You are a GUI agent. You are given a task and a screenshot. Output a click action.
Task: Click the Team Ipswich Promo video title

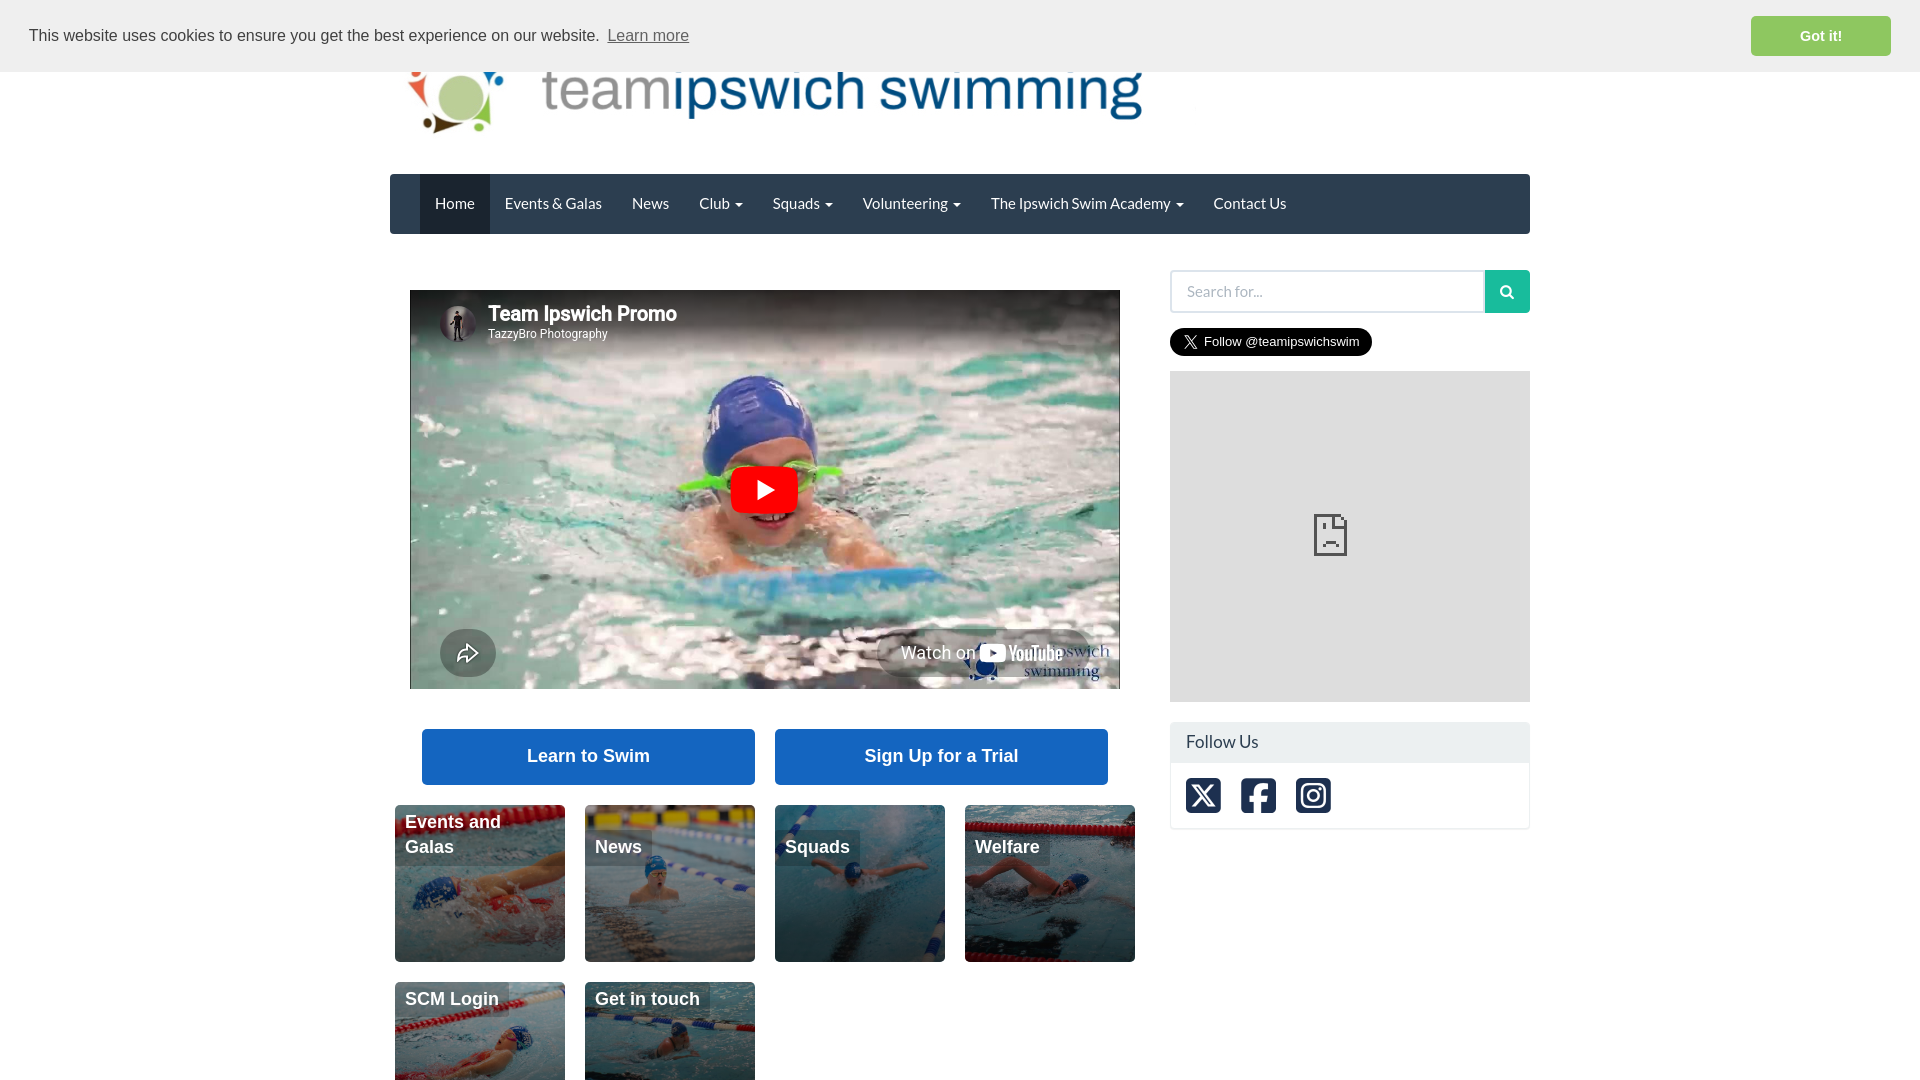(582, 314)
